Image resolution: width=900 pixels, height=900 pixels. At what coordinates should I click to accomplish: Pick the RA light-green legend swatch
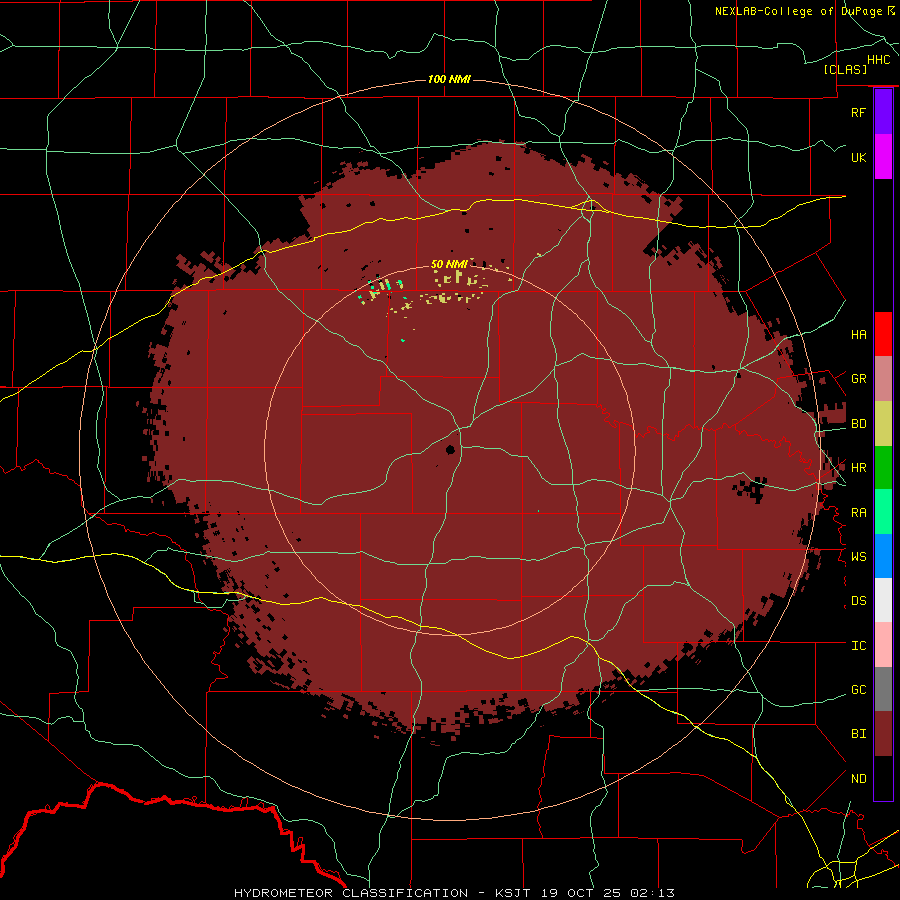pos(883,512)
